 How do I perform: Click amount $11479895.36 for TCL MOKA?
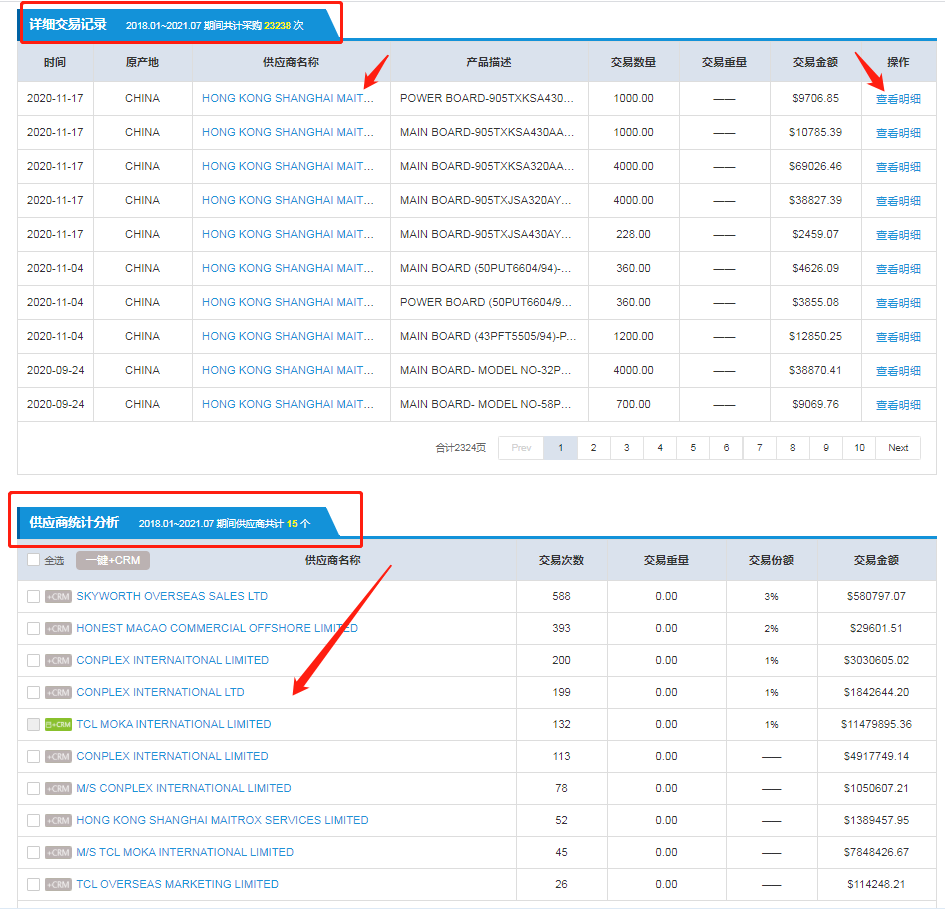(876, 724)
